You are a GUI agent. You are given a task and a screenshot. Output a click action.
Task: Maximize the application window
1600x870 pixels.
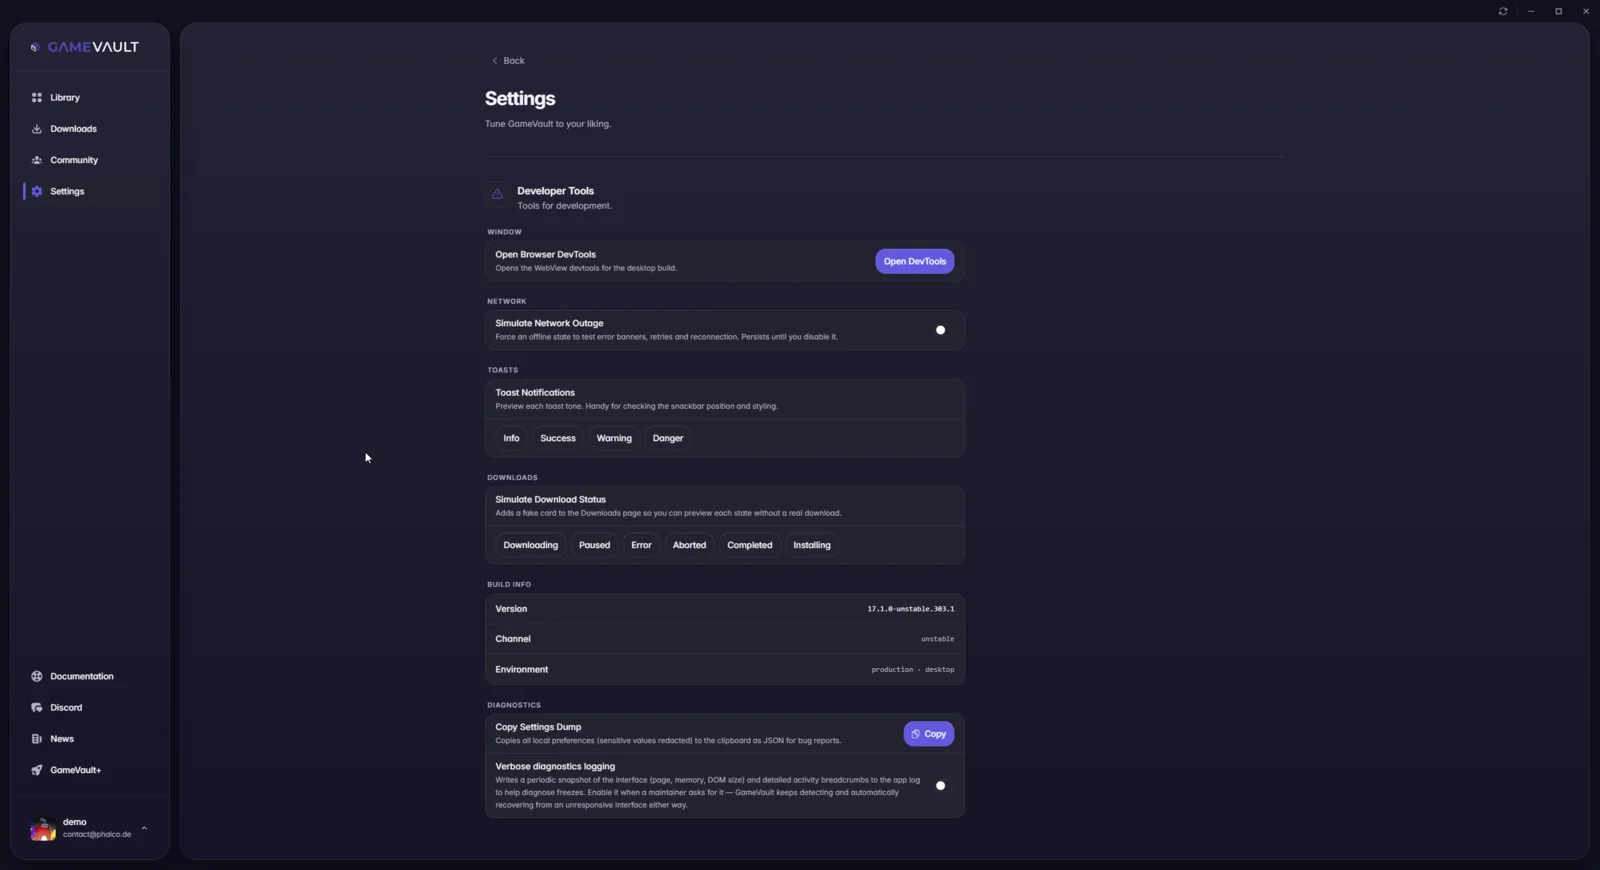click(1558, 11)
